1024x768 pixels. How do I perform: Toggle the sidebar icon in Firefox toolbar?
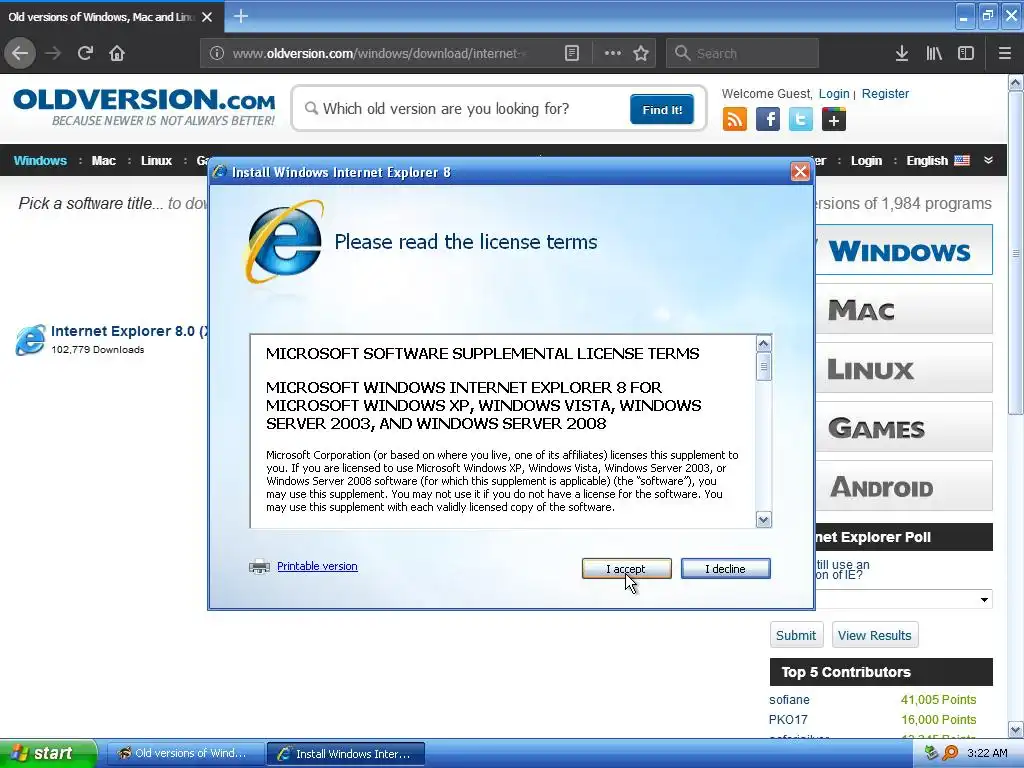[x=966, y=53]
